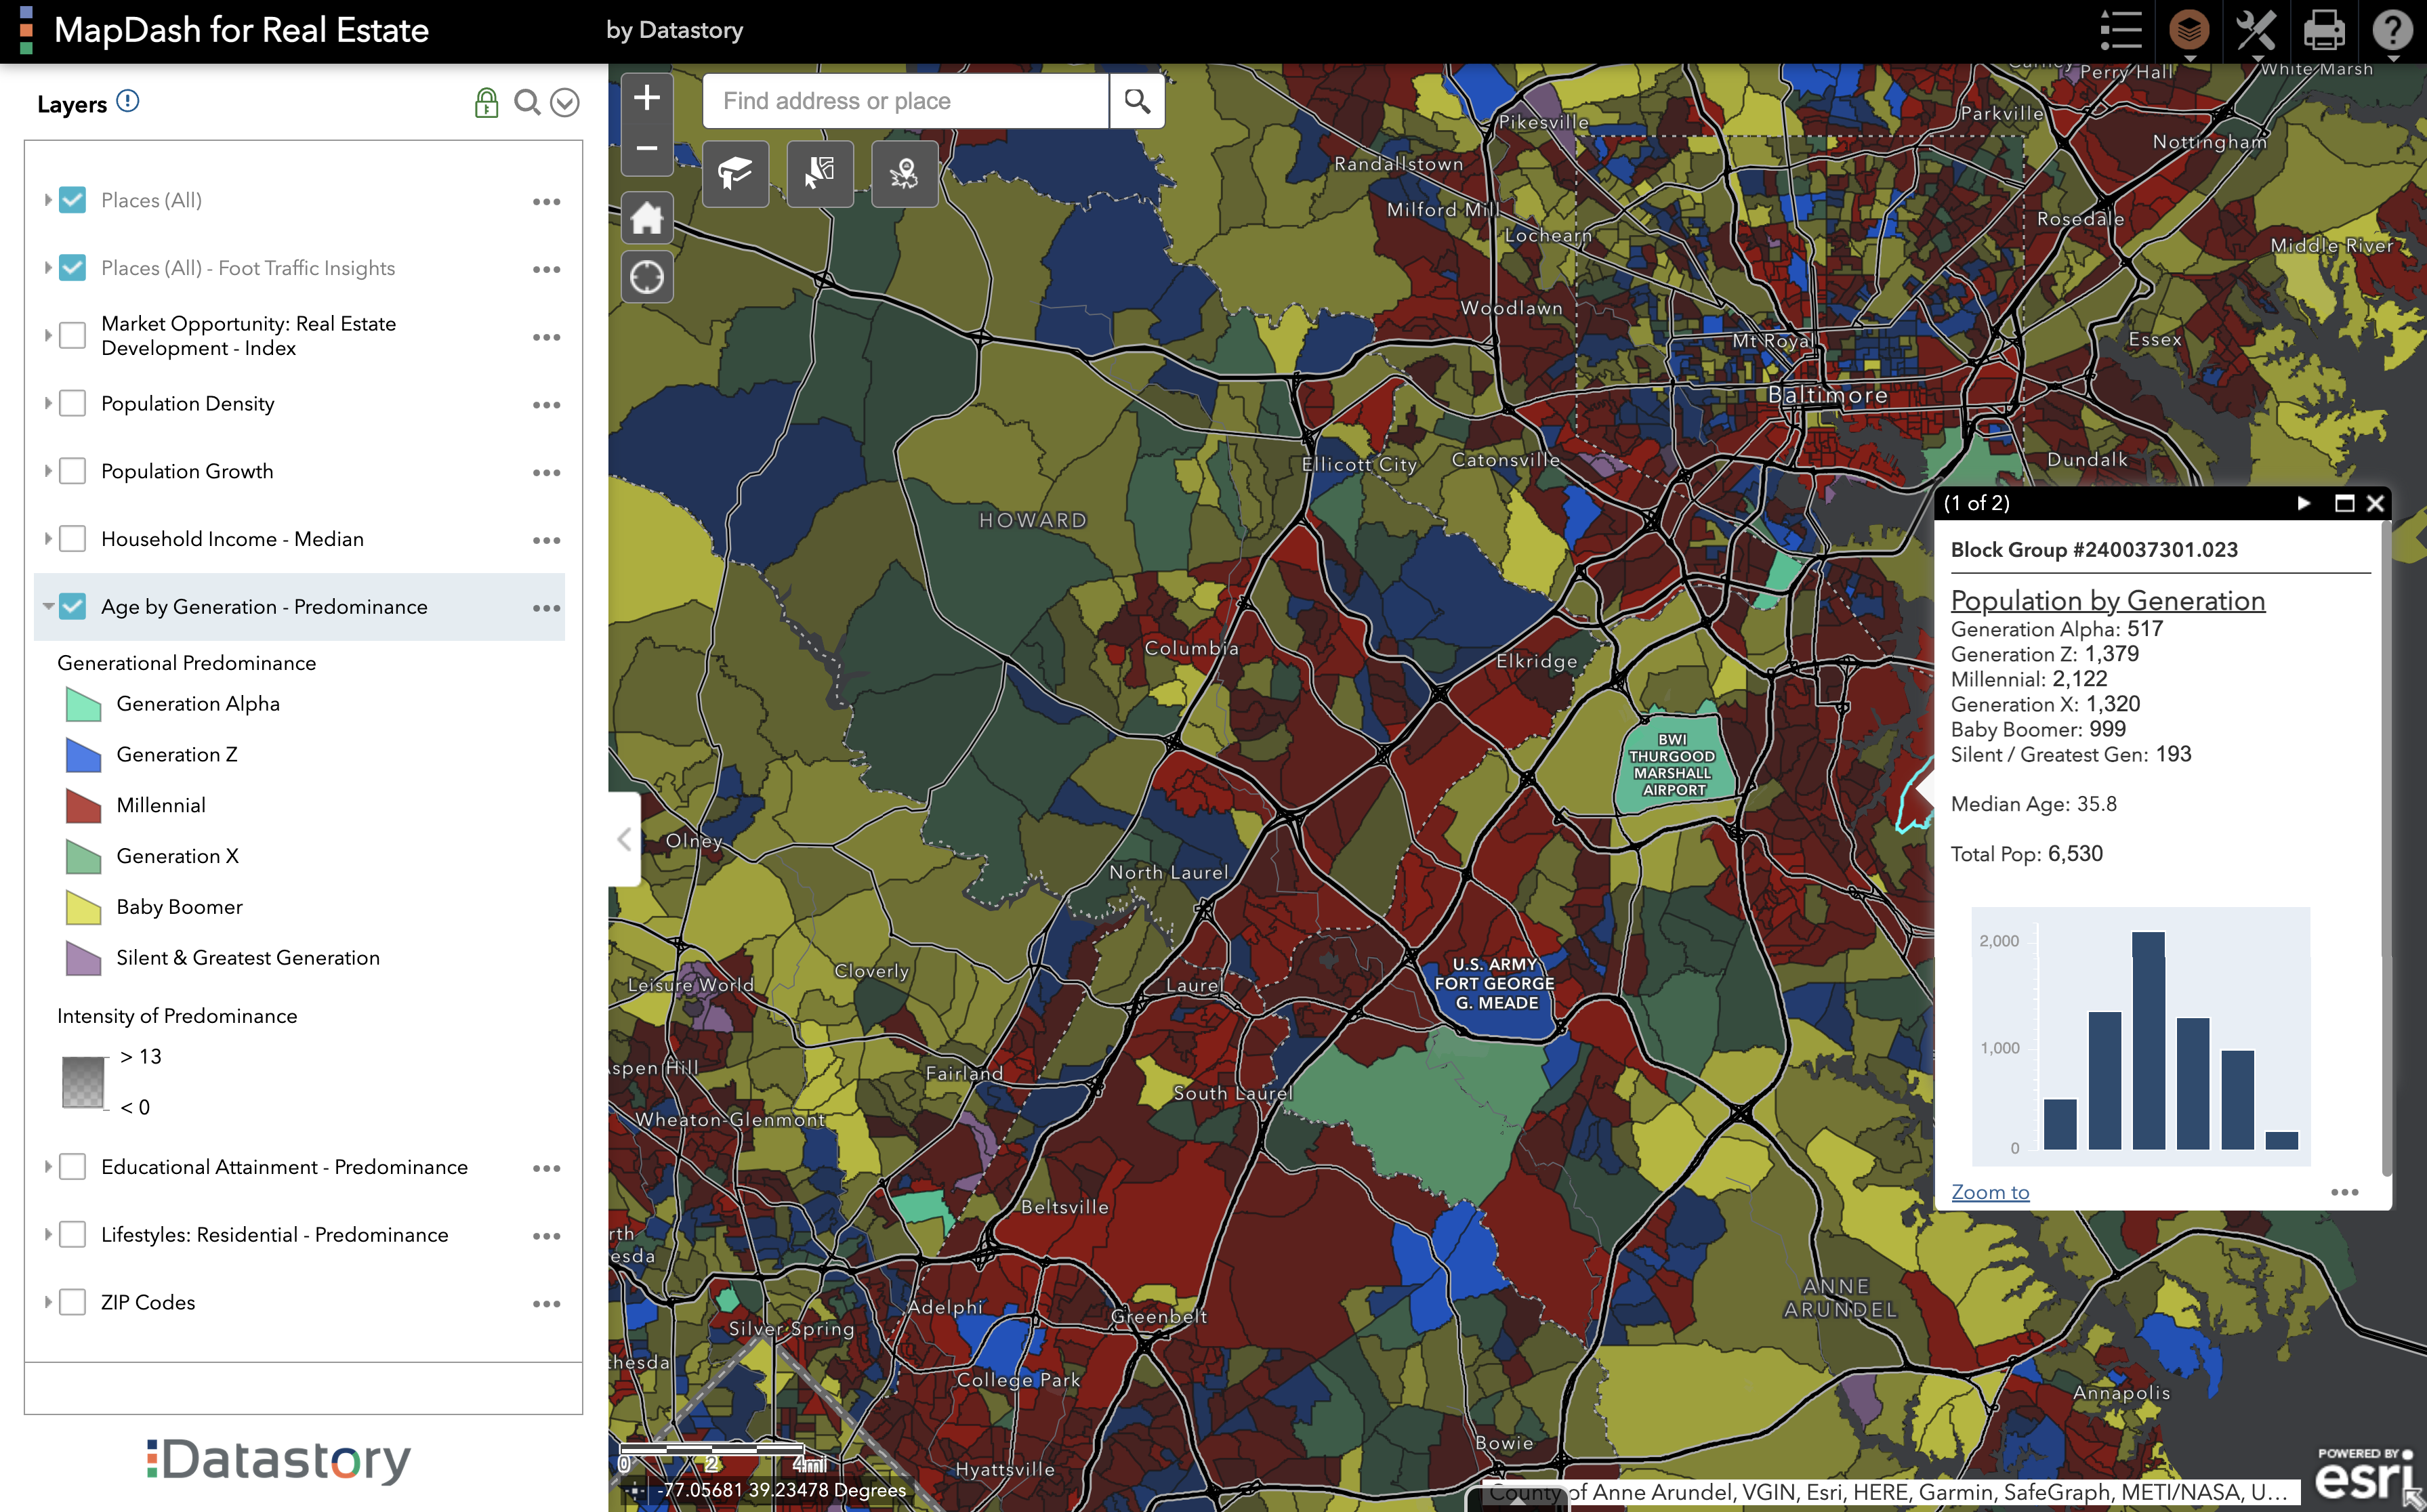Image resolution: width=2427 pixels, height=1512 pixels.
Task: Click the popup vertical scrollbar
Action: point(2386,848)
